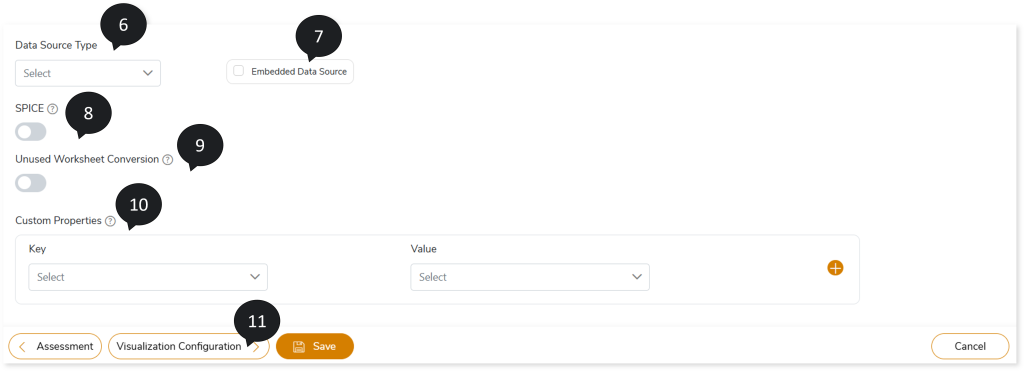
Task: Click the right chevron on Visualization Configuration
Action: pos(257,347)
